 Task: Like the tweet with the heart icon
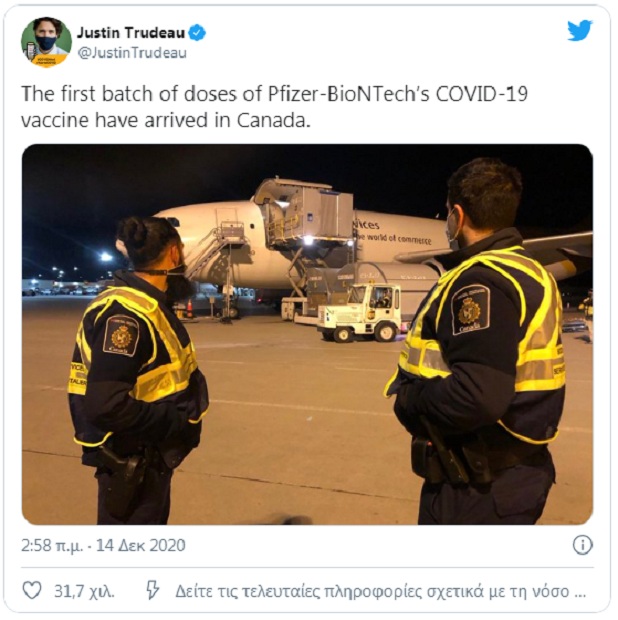(32, 590)
